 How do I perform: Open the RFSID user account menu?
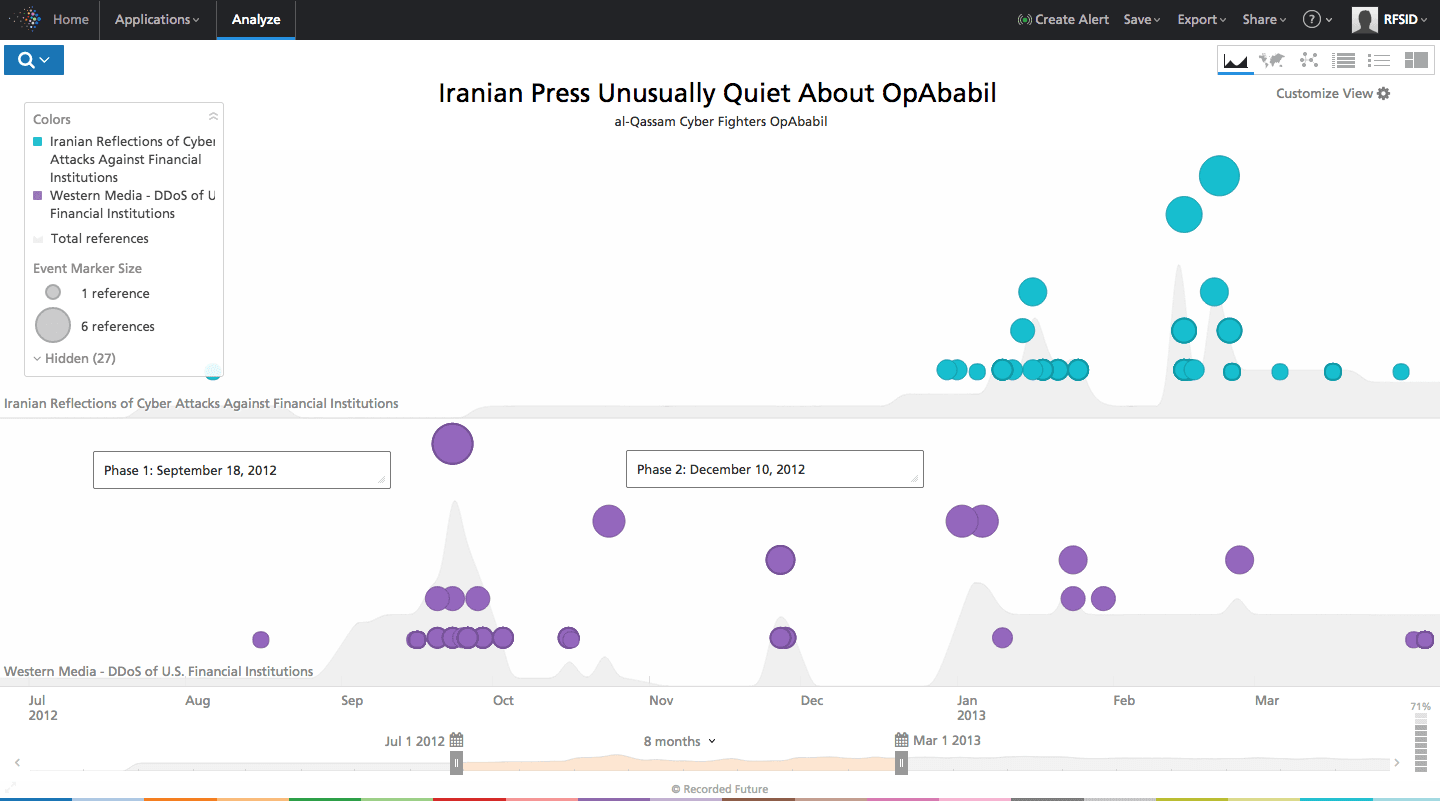[x=1405, y=19]
